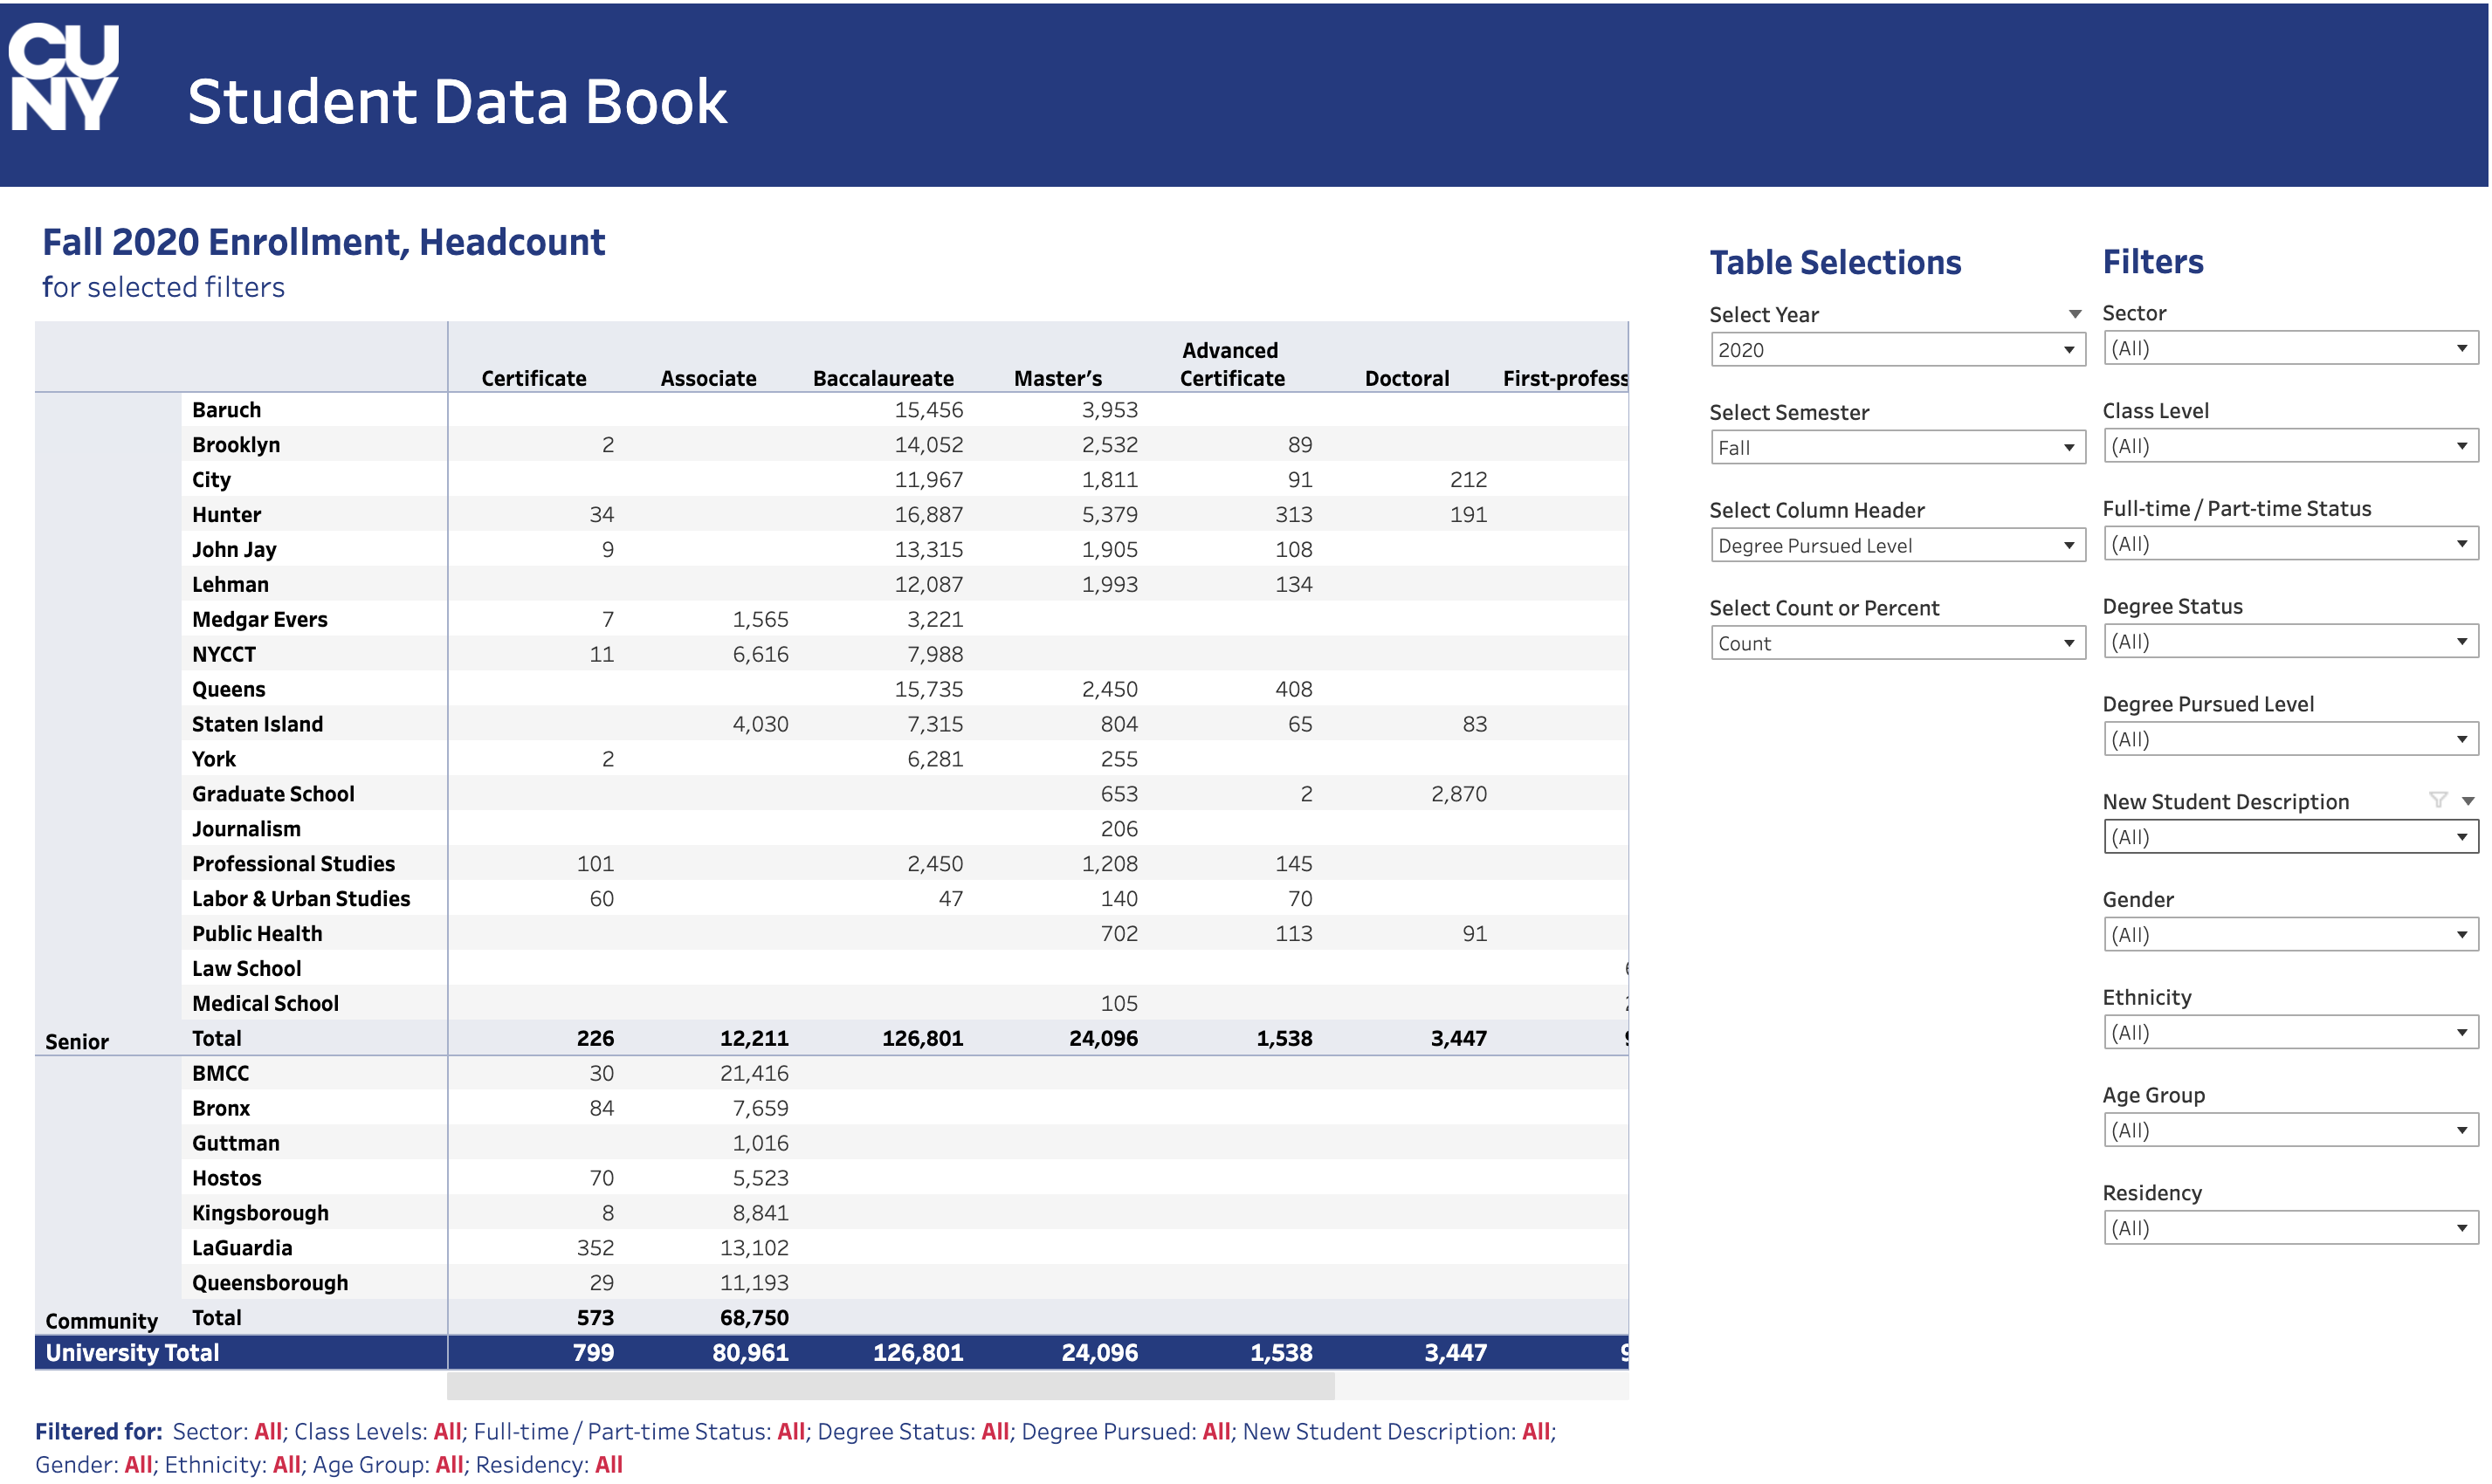
Task: Expand the Full-time / Part-time Status dropdown
Action: click(2290, 544)
